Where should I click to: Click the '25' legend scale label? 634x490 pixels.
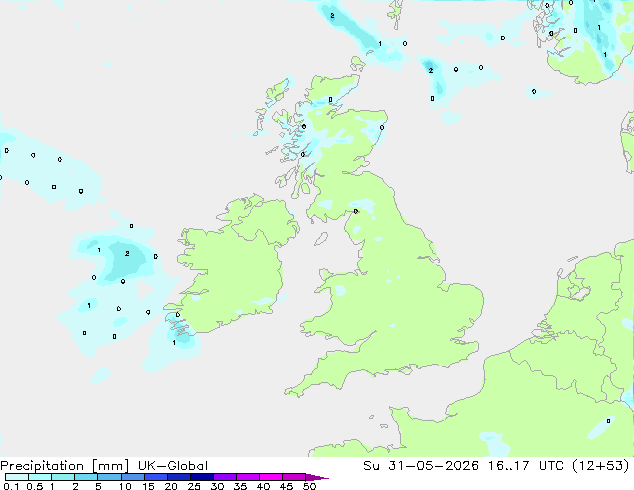pos(194,486)
